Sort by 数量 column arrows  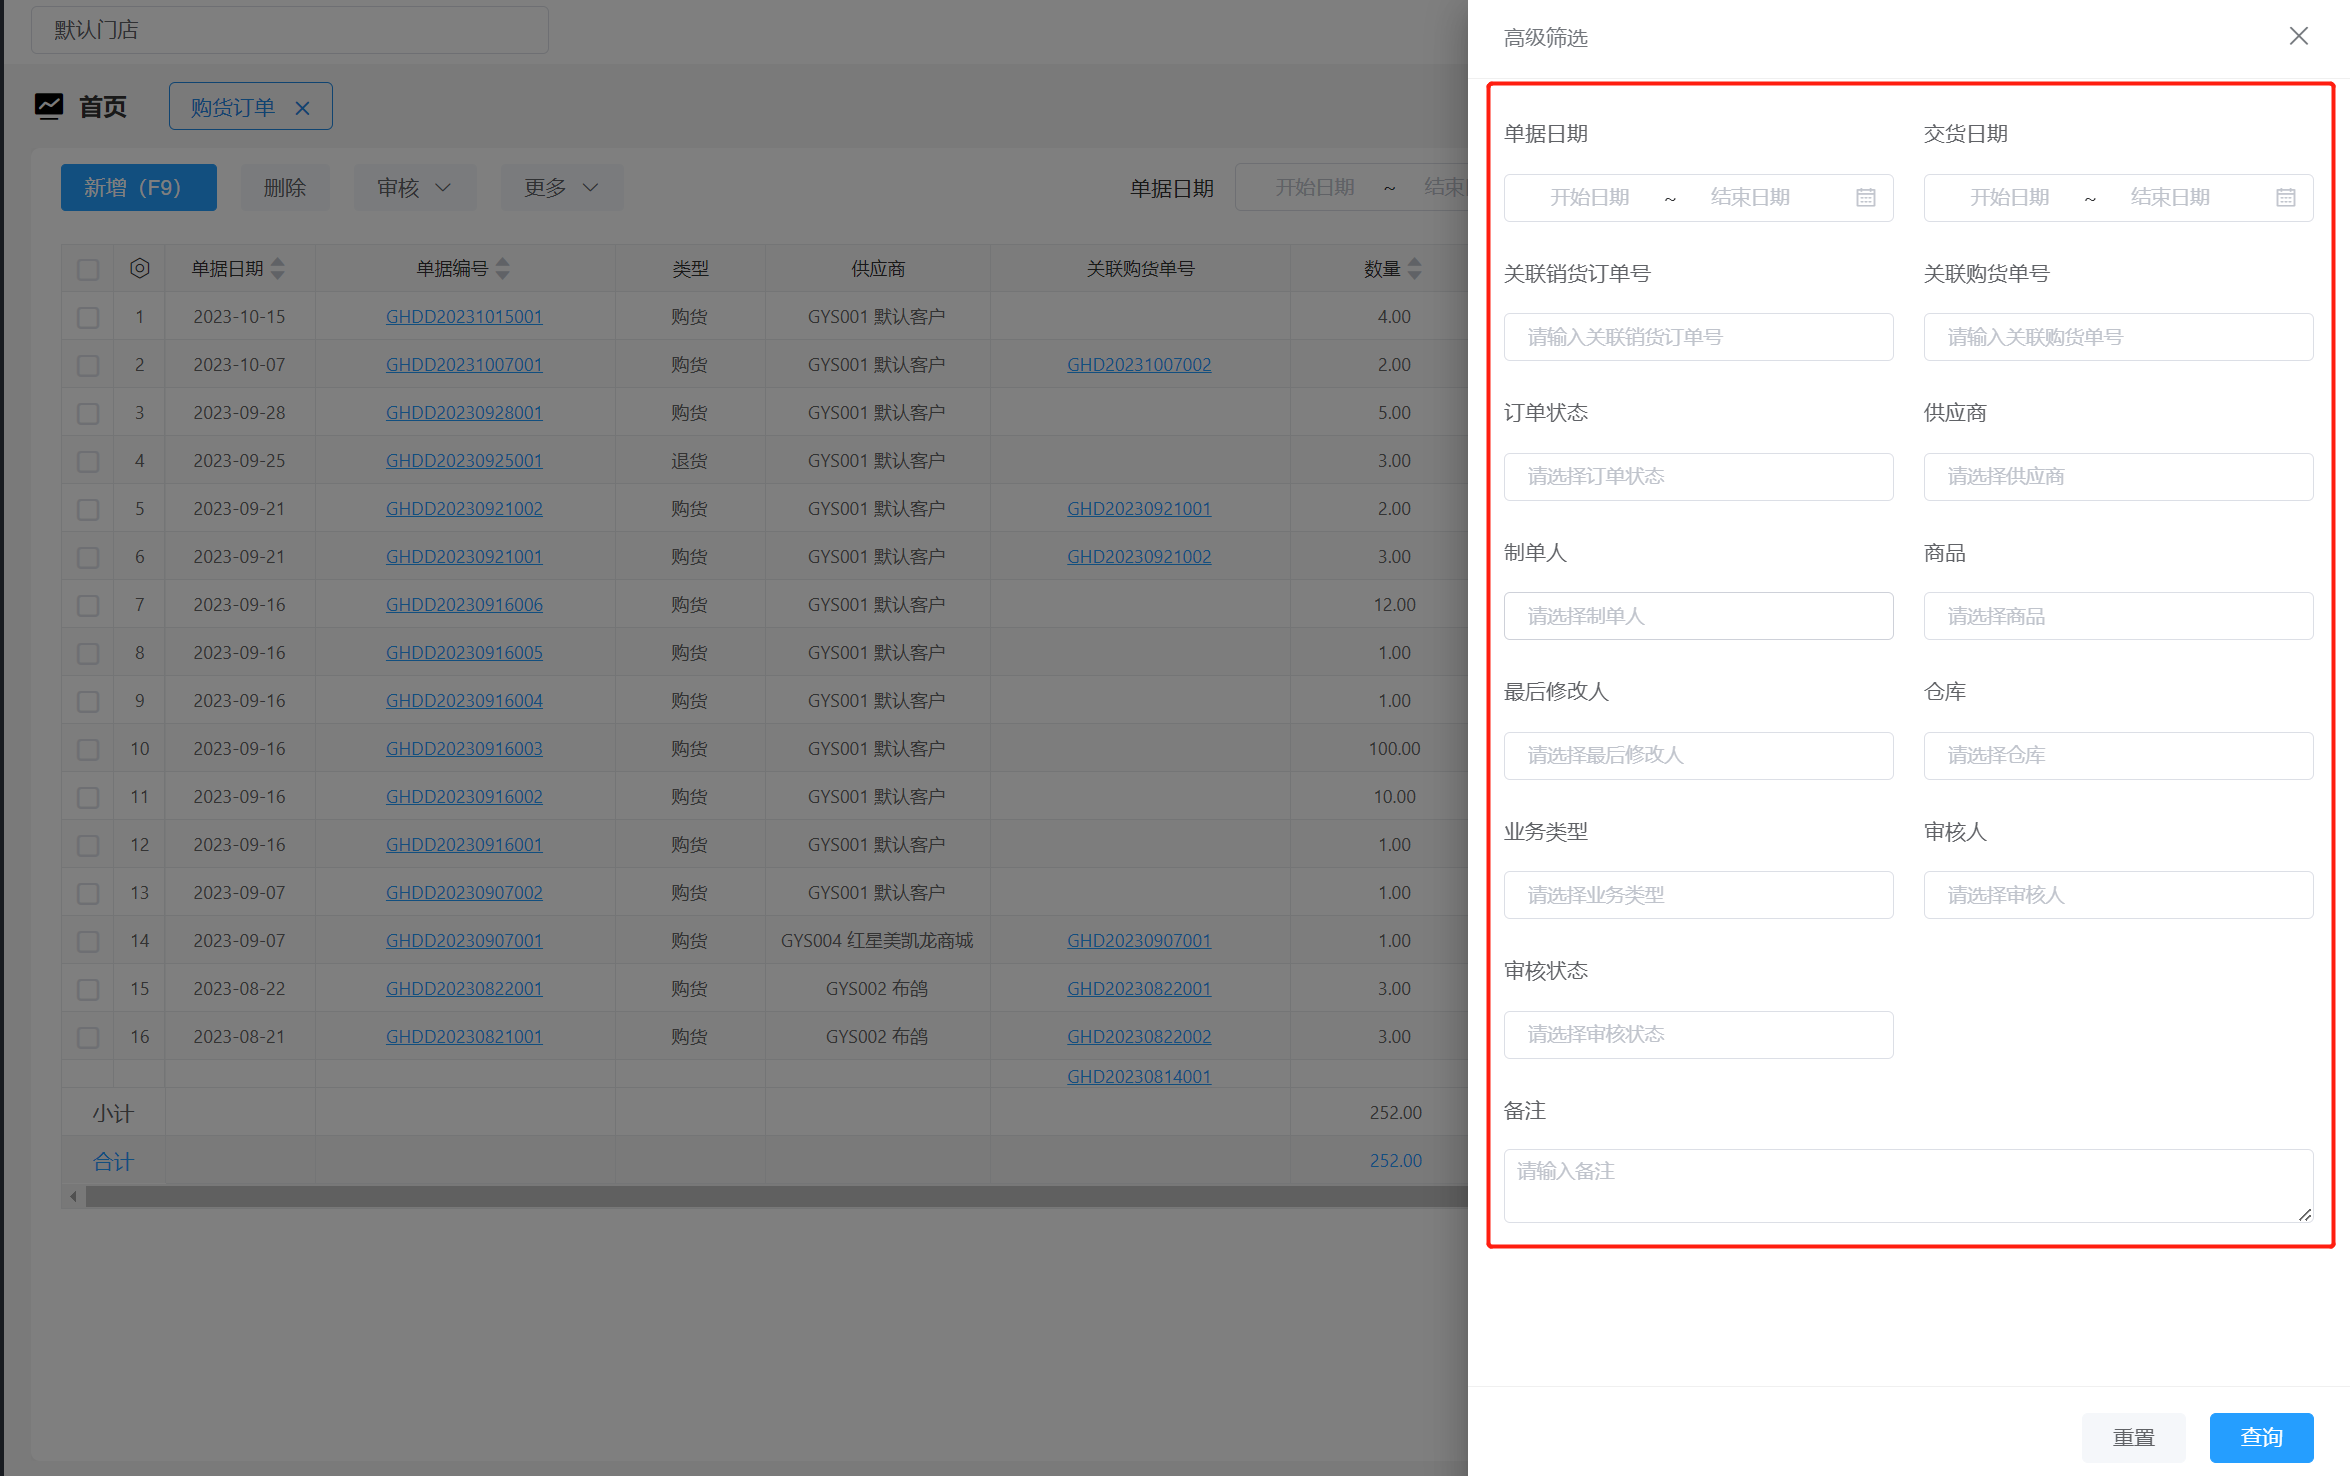click(x=1414, y=268)
